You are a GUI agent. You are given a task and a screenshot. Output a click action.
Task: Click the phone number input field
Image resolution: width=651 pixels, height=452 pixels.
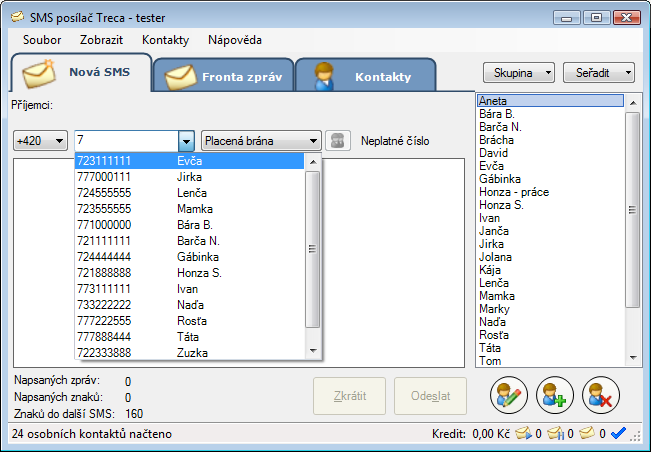pos(127,141)
